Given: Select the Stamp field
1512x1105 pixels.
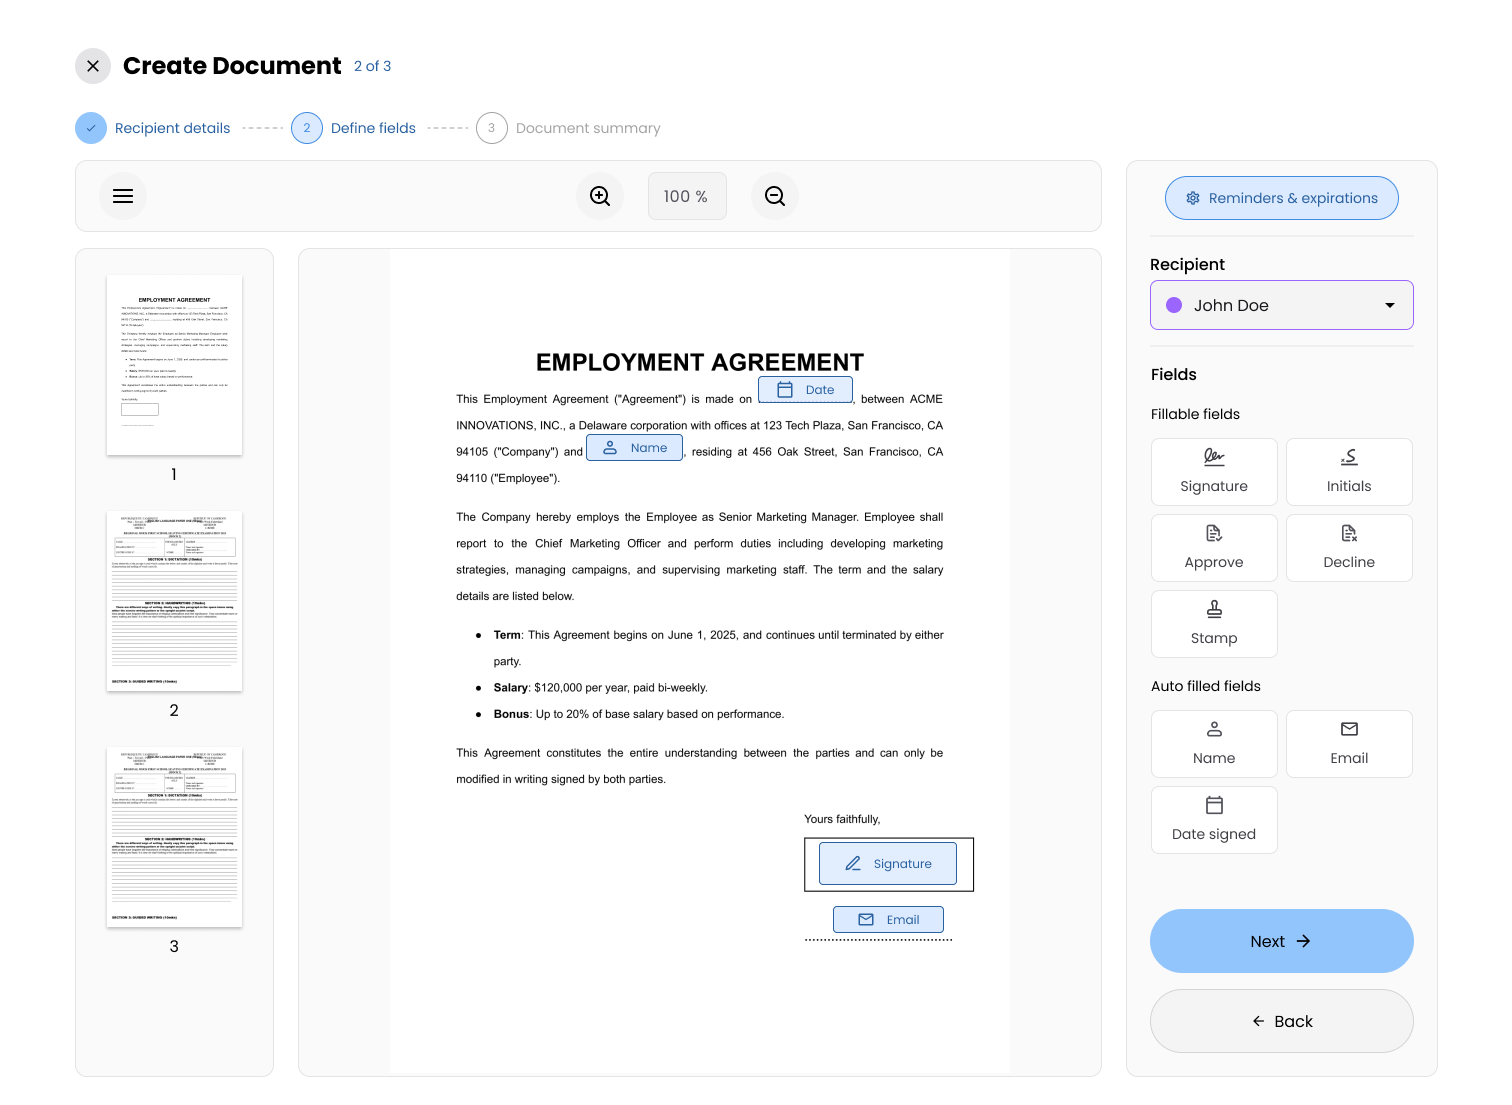Looking at the screenshot, I should point(1214,623).
